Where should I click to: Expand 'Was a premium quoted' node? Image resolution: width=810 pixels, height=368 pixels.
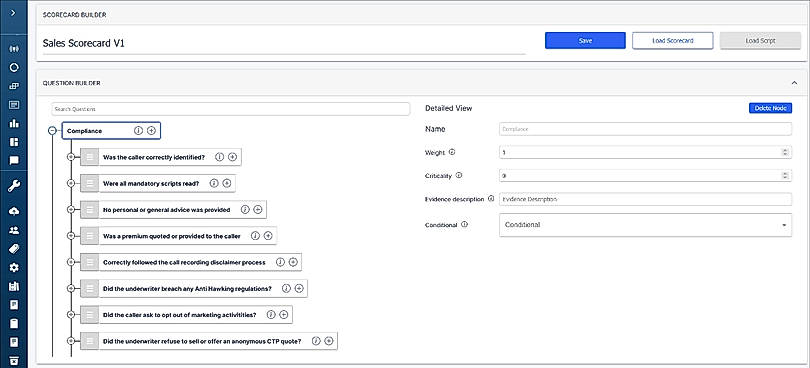tap(71, 236)
